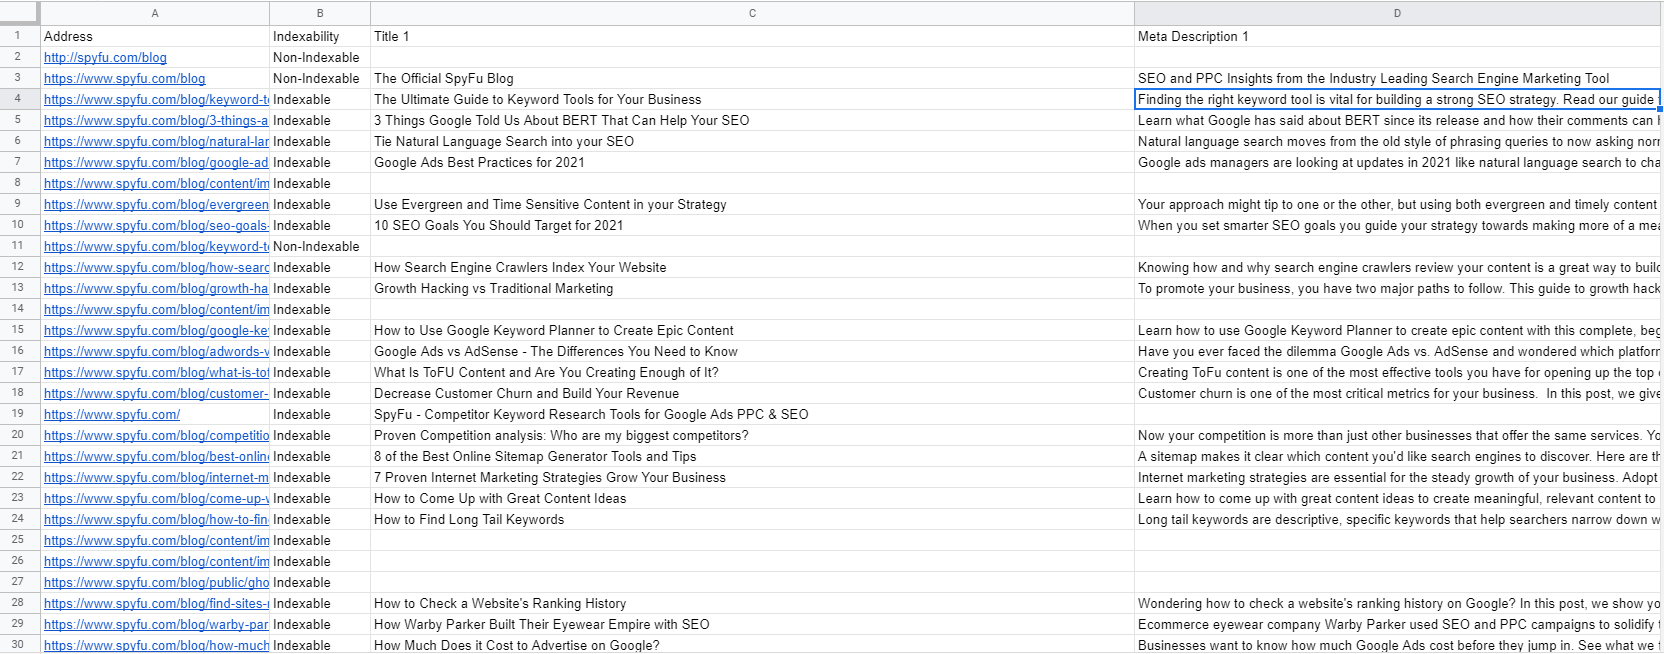Select '7 Proven Internet Marketing Strategies' cell

click(752, 477)
